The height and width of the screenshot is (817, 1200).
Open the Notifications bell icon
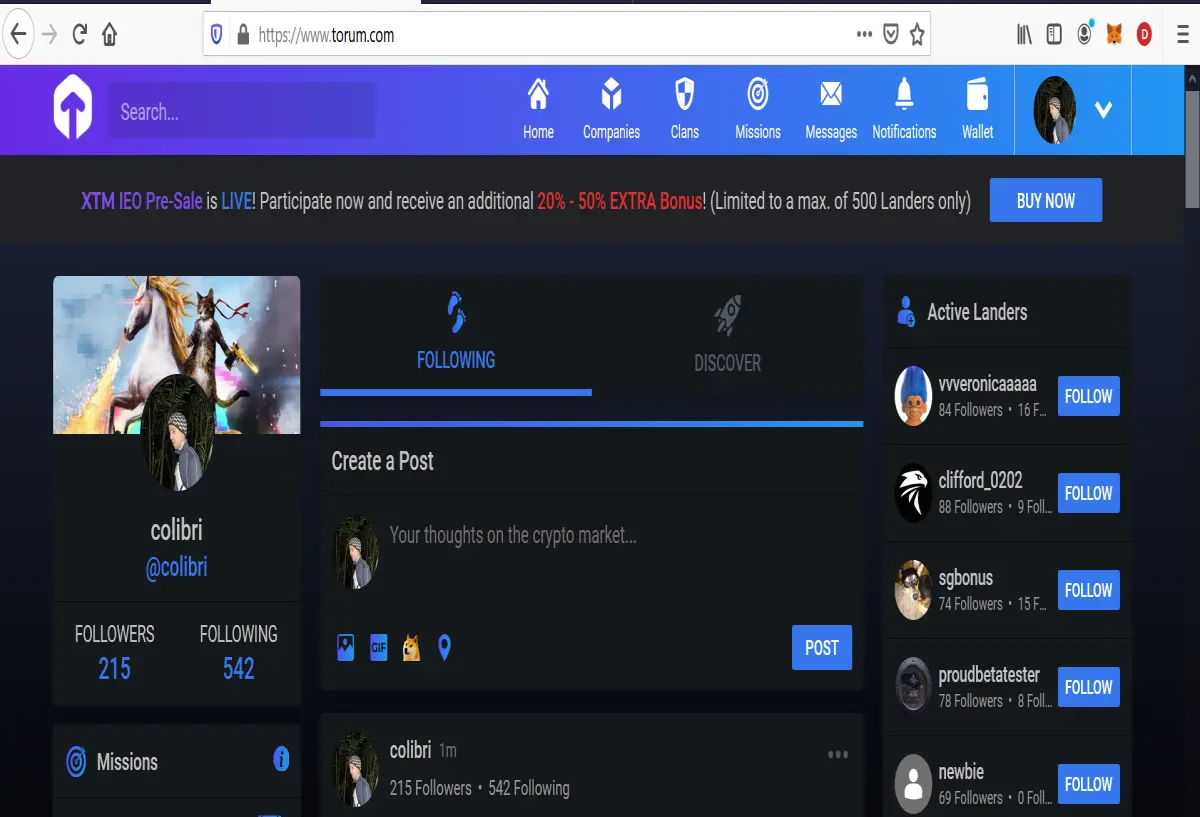tap(904, 95)
